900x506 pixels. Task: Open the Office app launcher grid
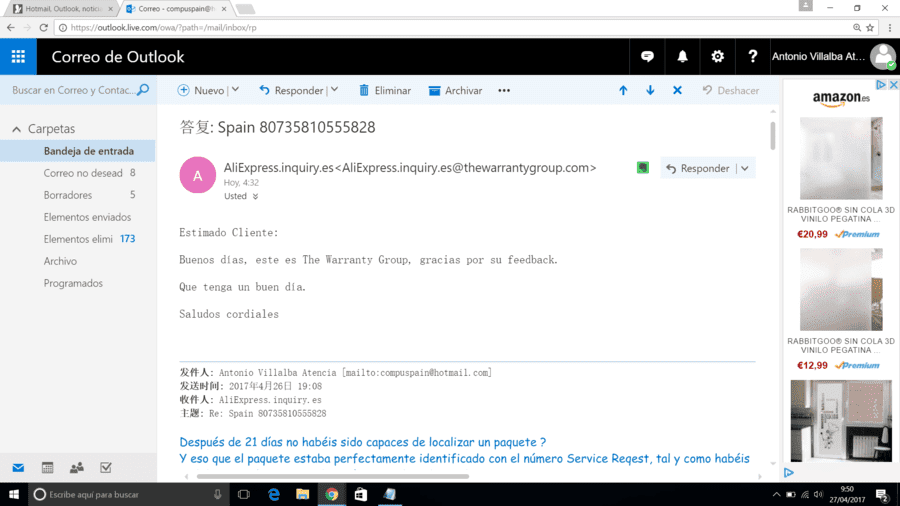pyautogui.click(x=18, y=56)
